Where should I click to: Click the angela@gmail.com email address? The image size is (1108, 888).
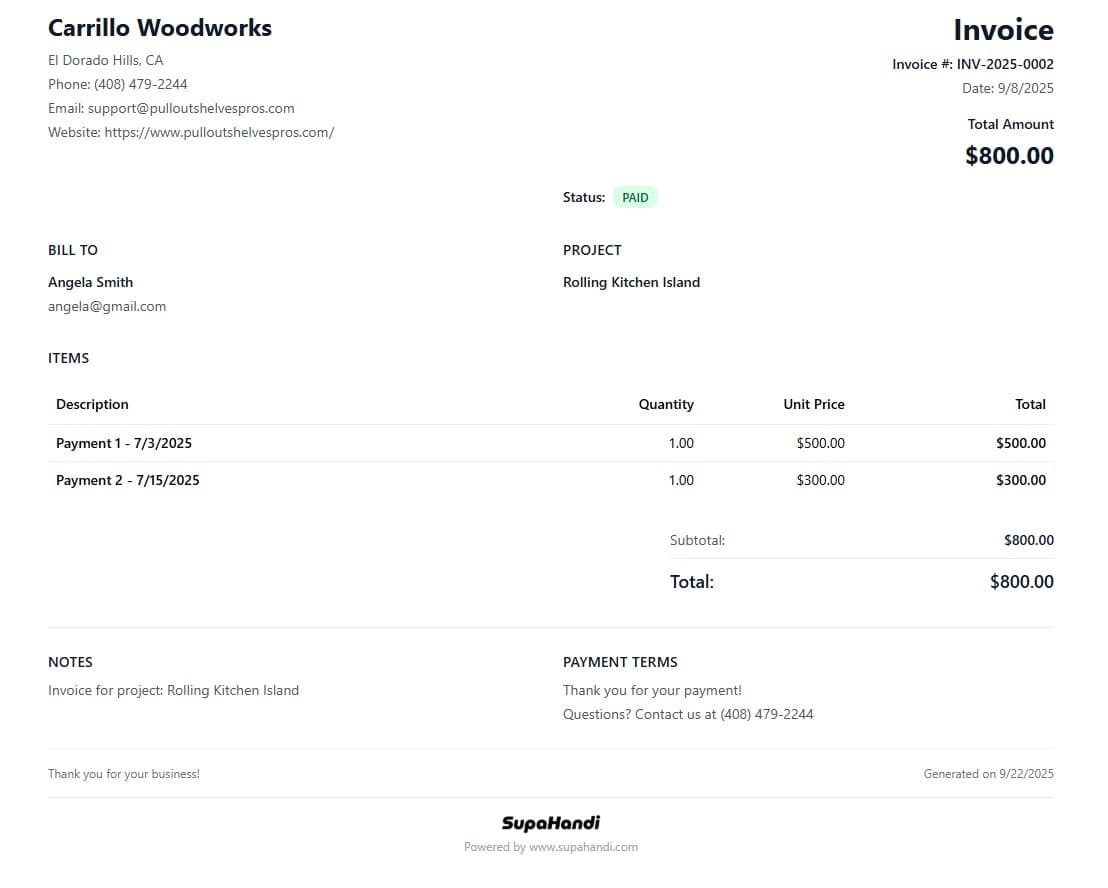click(x=107, y=306)
